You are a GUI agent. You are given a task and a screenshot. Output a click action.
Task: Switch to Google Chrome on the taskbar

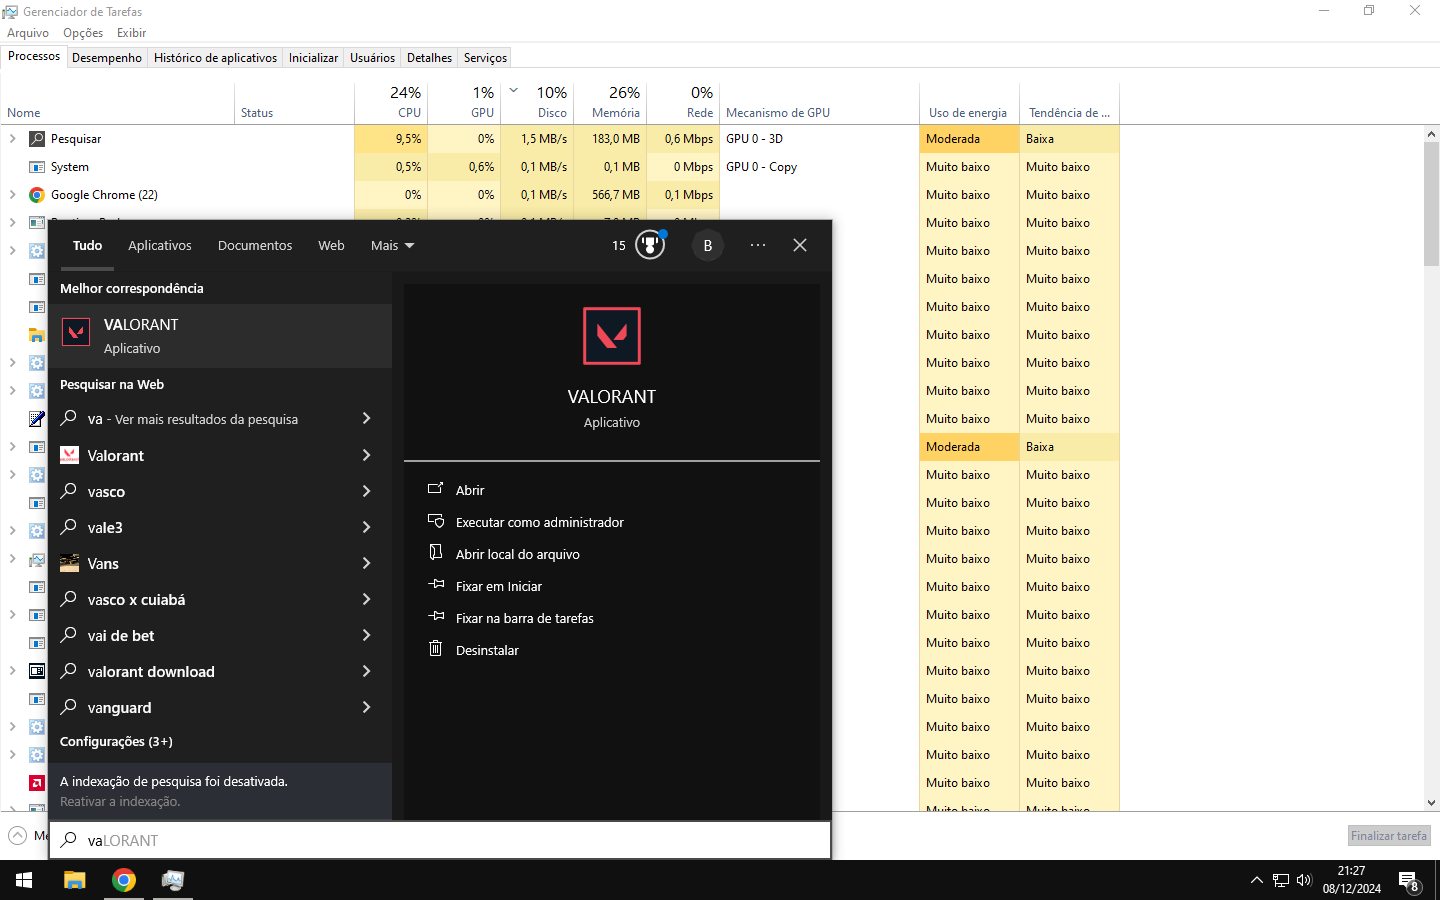point(124,880)
